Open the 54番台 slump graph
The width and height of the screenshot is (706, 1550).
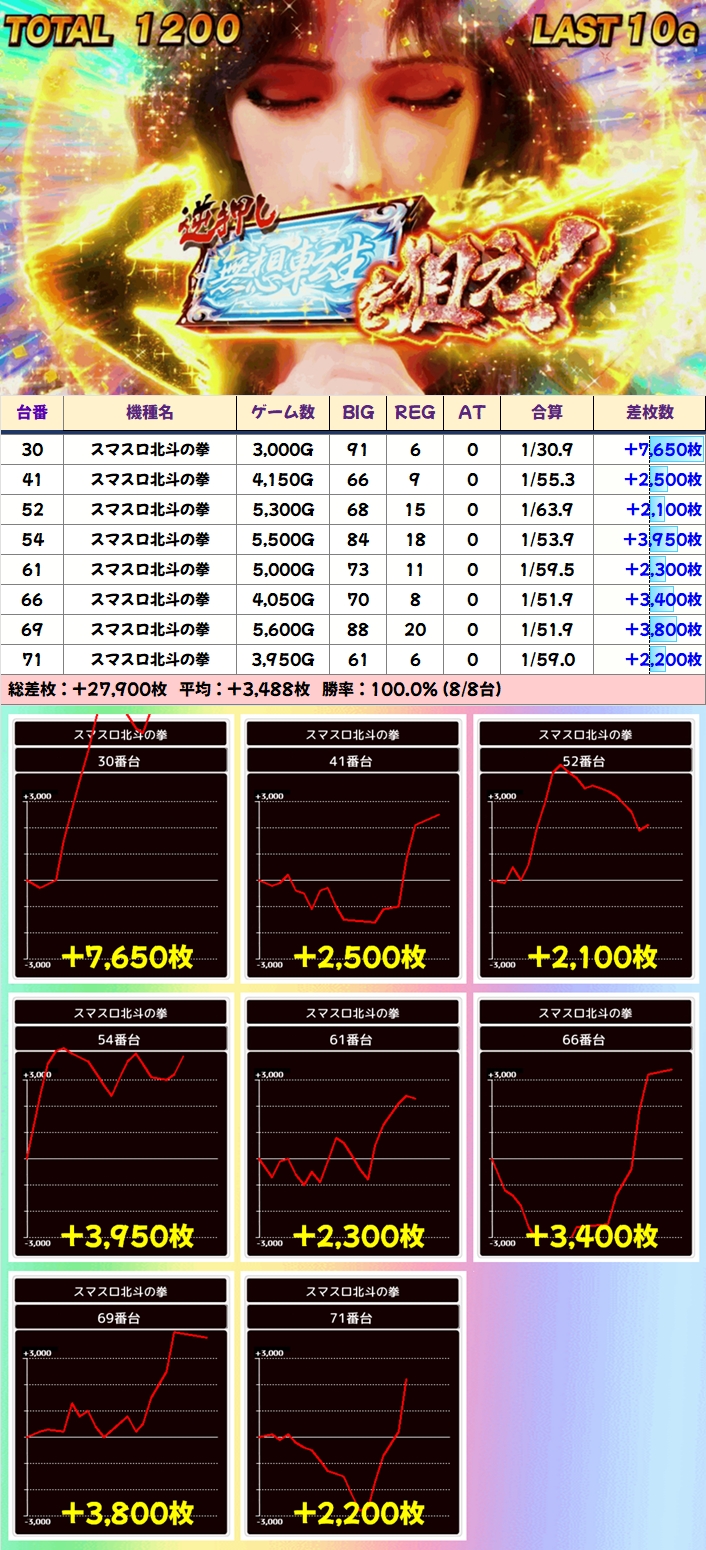click(x=122, y=1128)
